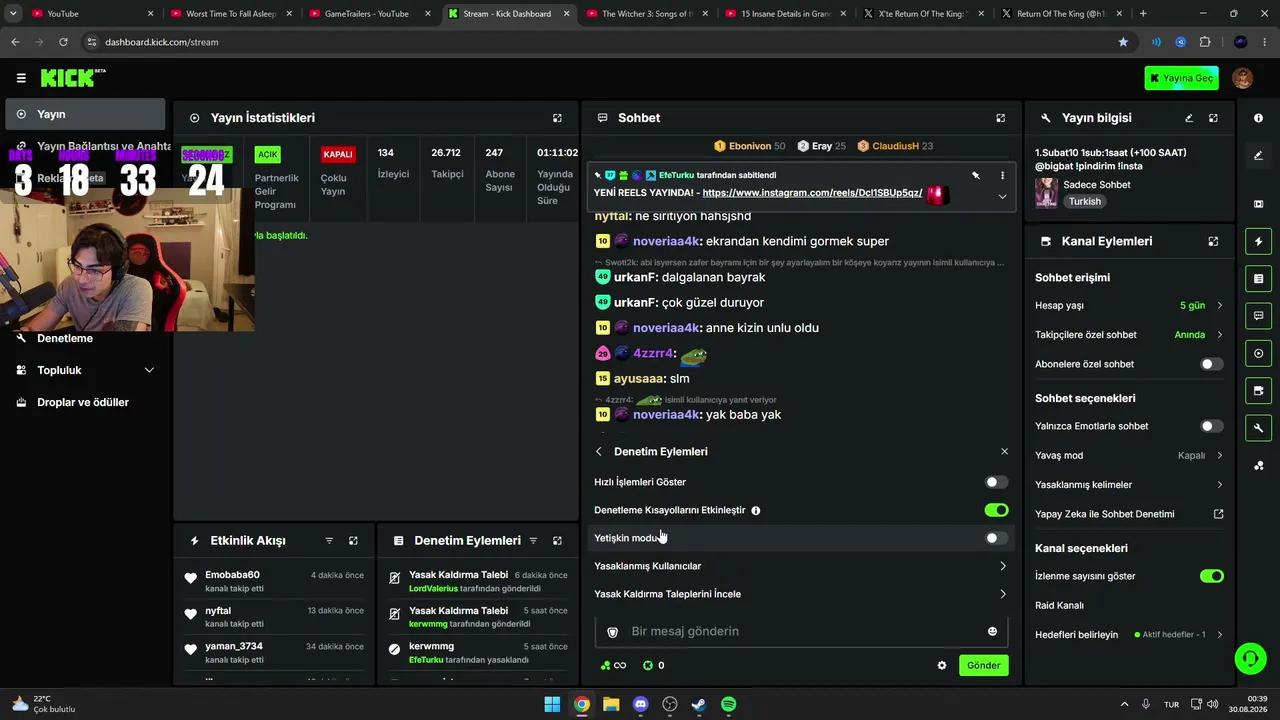Turn off İzlenme sayısını göster switch

(x=1211, y=576)
